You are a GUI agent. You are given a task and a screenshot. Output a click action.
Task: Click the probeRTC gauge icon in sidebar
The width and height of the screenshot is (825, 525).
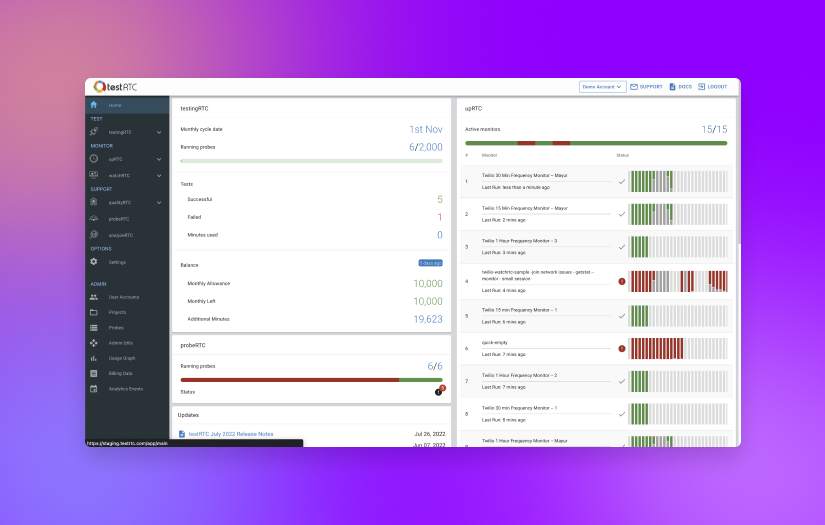point(94,218)
